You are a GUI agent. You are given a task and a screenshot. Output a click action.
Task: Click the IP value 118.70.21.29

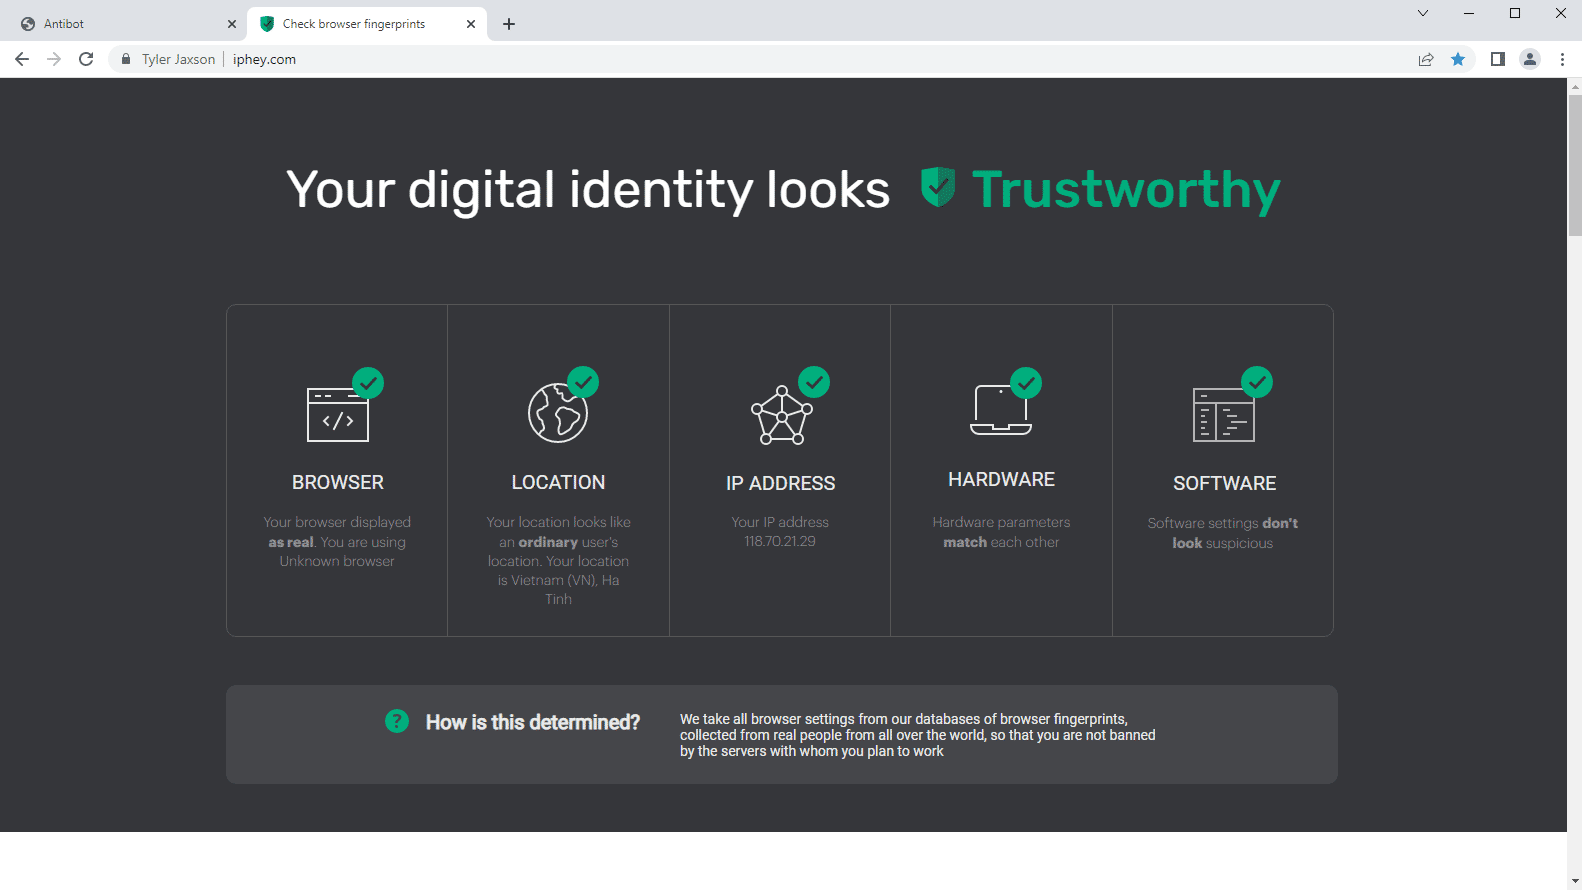780,541
